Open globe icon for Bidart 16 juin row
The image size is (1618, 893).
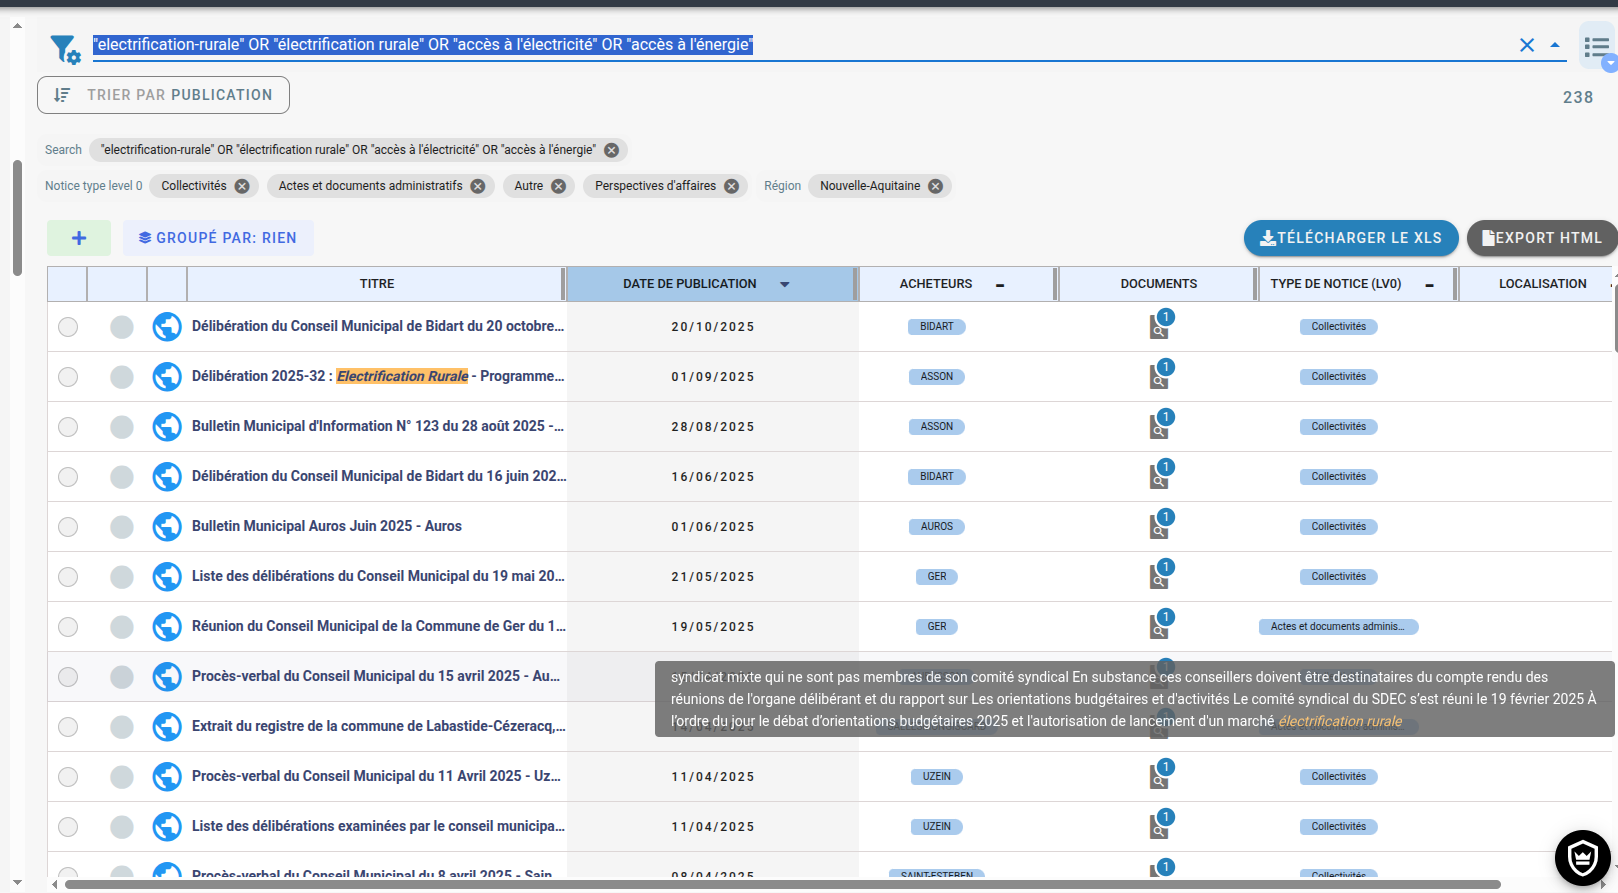click(x=167, y=477)
